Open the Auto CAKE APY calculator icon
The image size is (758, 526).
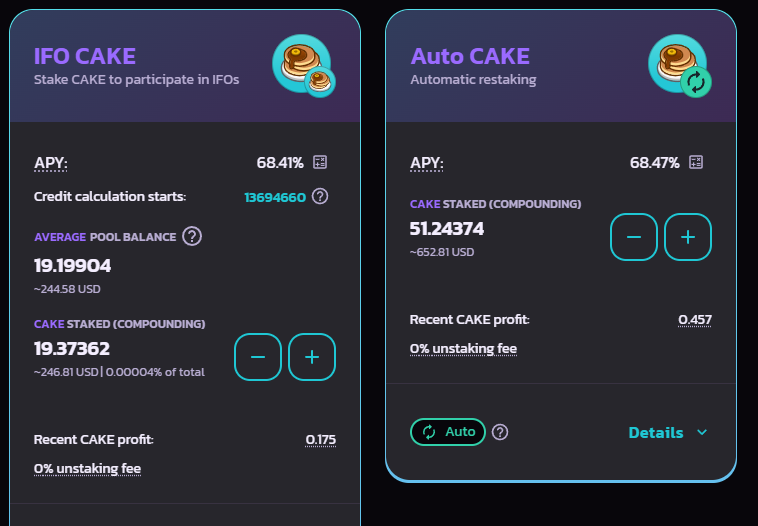tap(696, 162)
